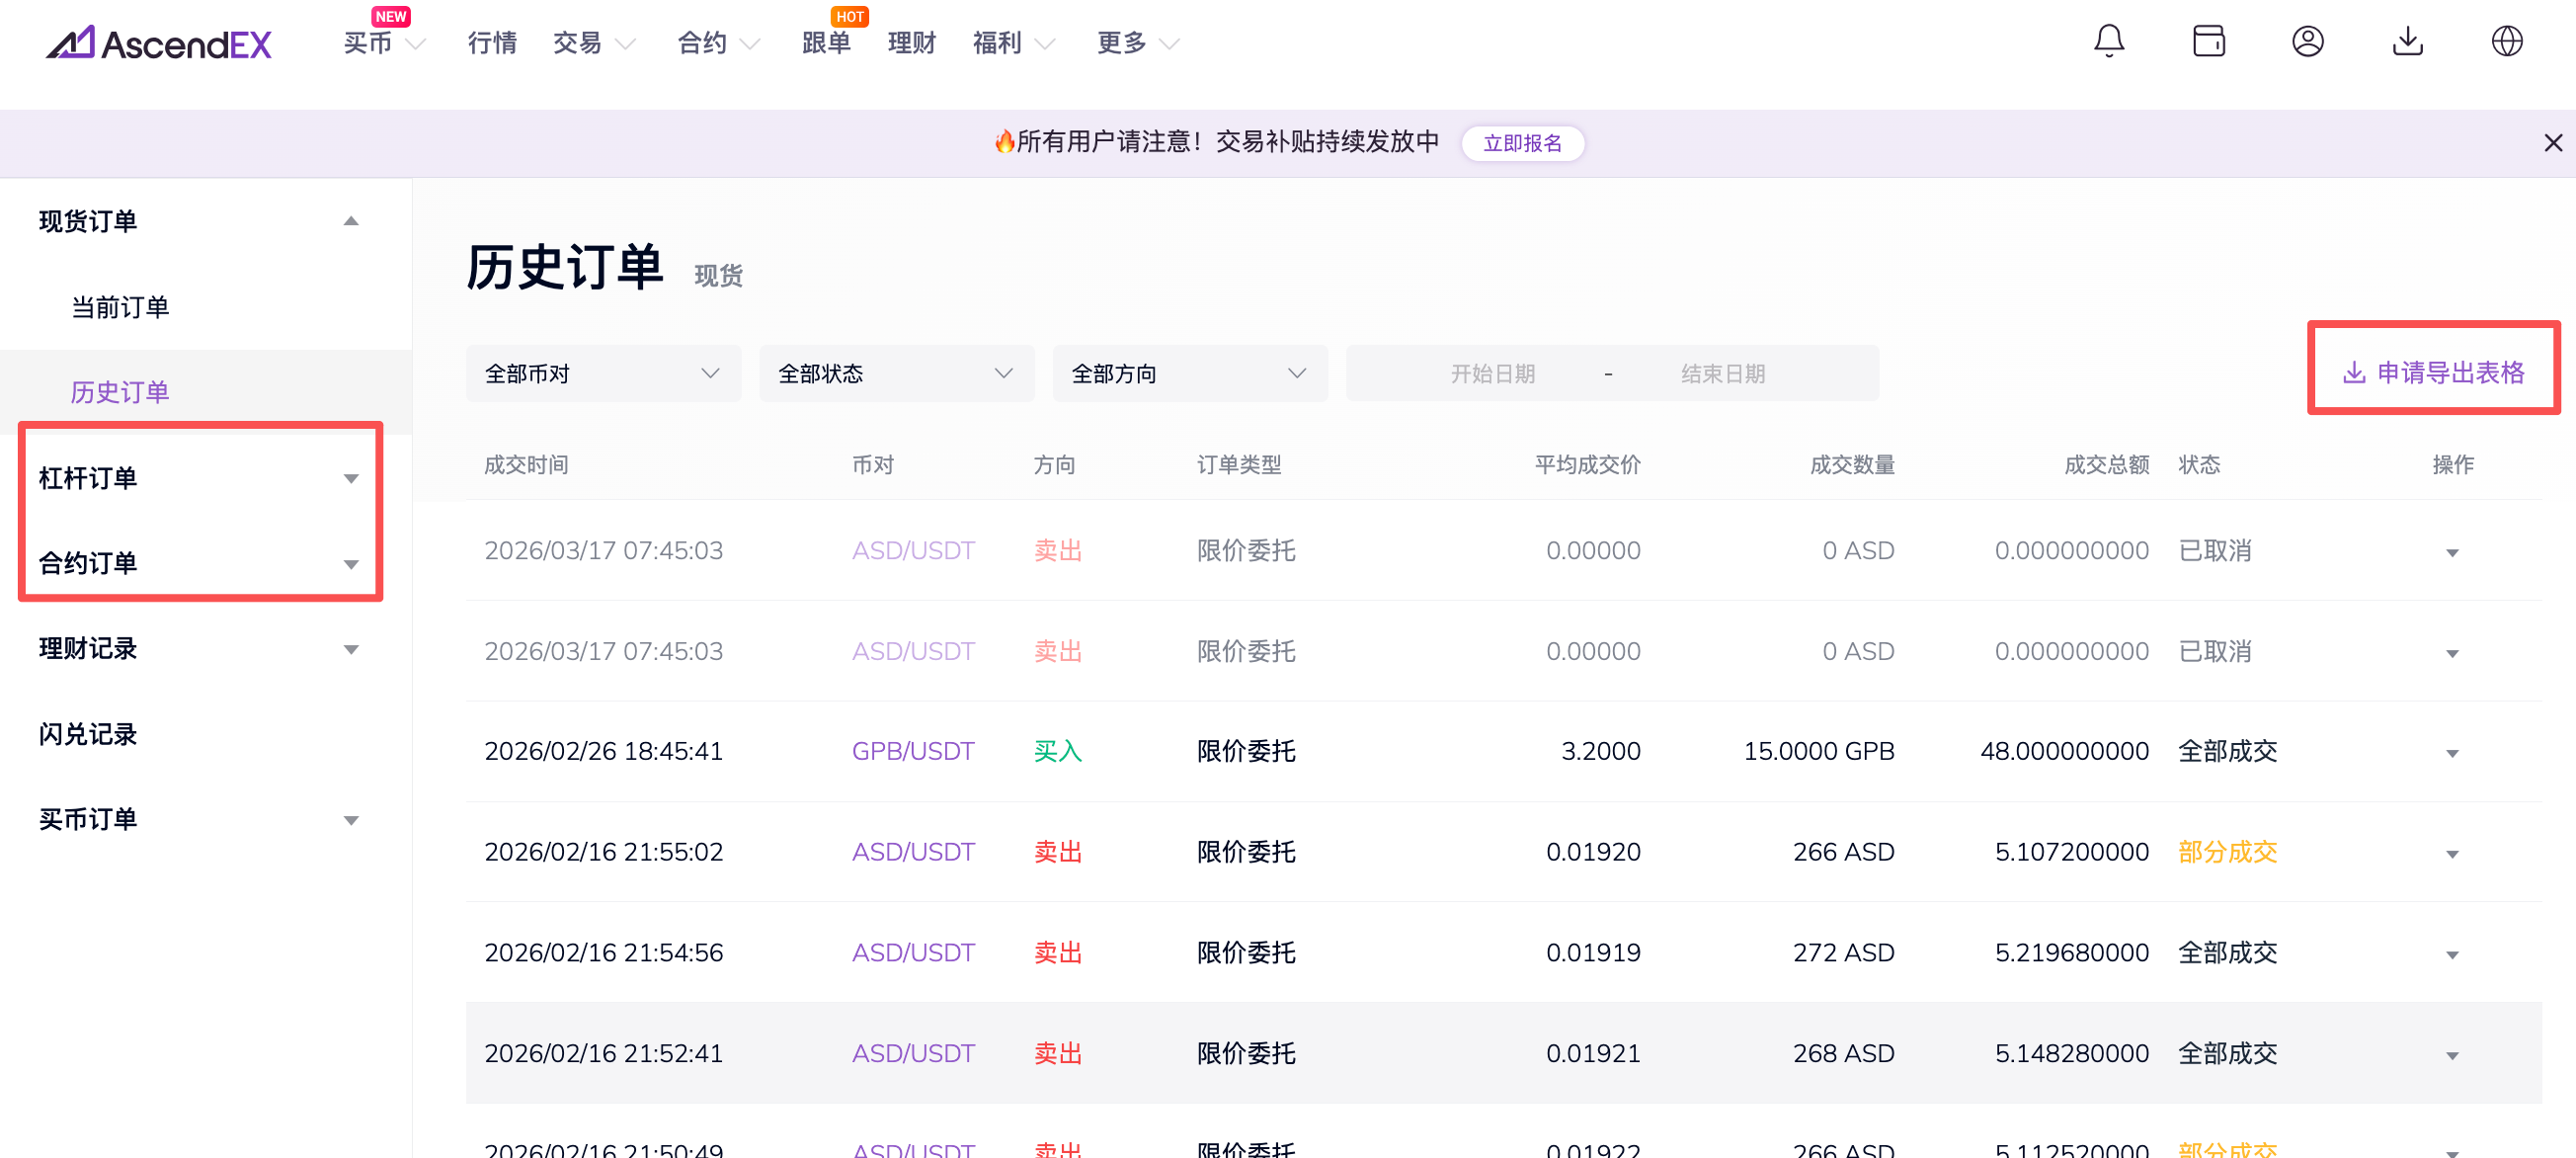
Task: Open the 跟单 HOT menu item
Action: point(826,43)
